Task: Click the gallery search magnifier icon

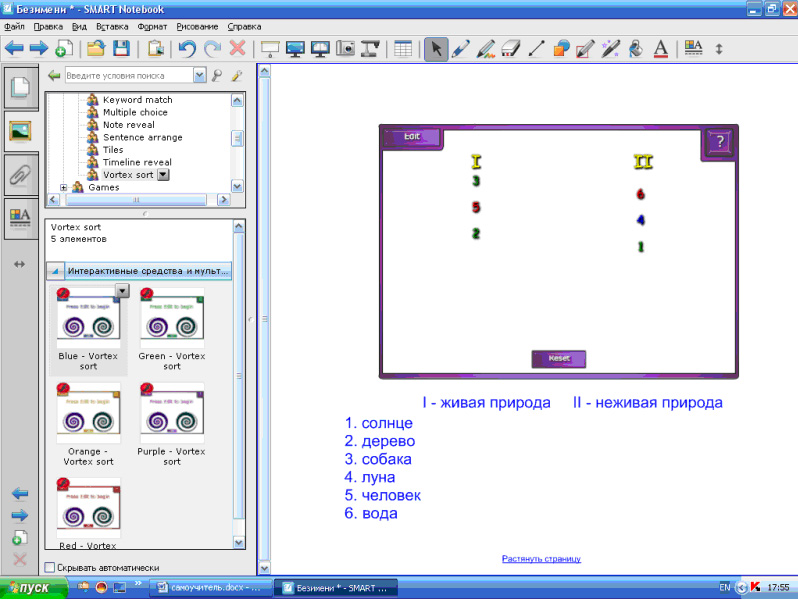Action: [217, 75]
